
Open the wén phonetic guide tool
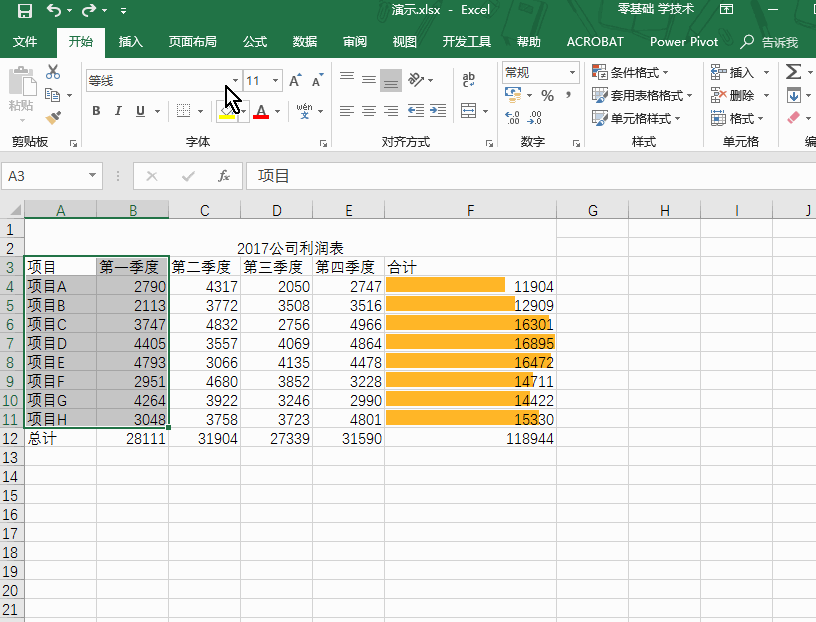[x=304, y=111]
